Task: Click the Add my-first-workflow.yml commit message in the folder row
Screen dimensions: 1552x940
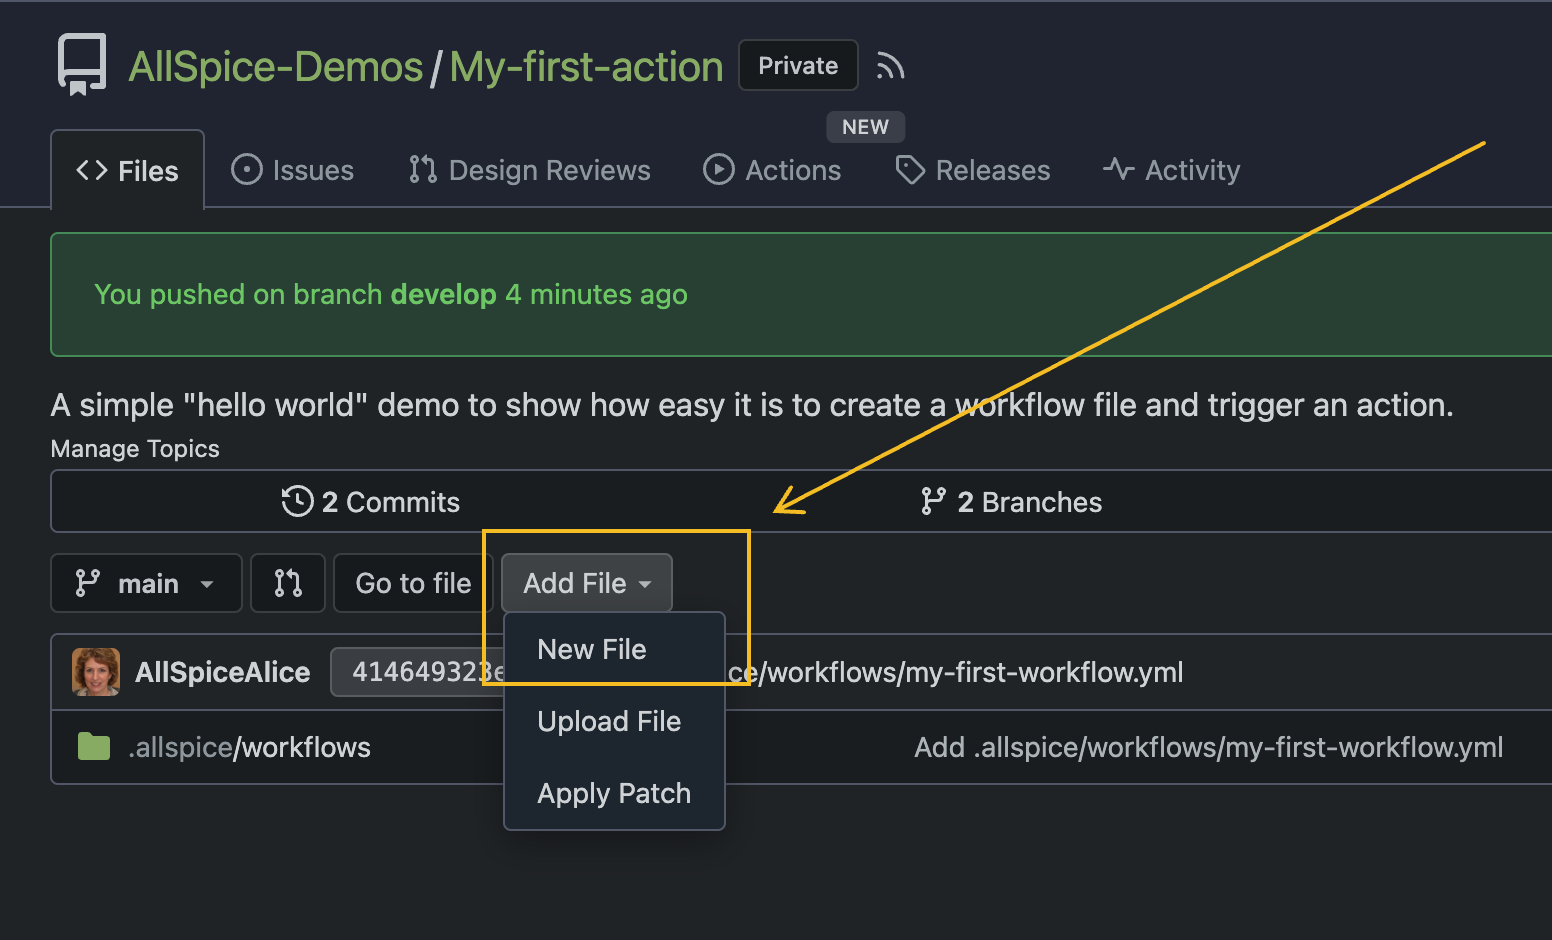Action: [x=1208, y=748]
